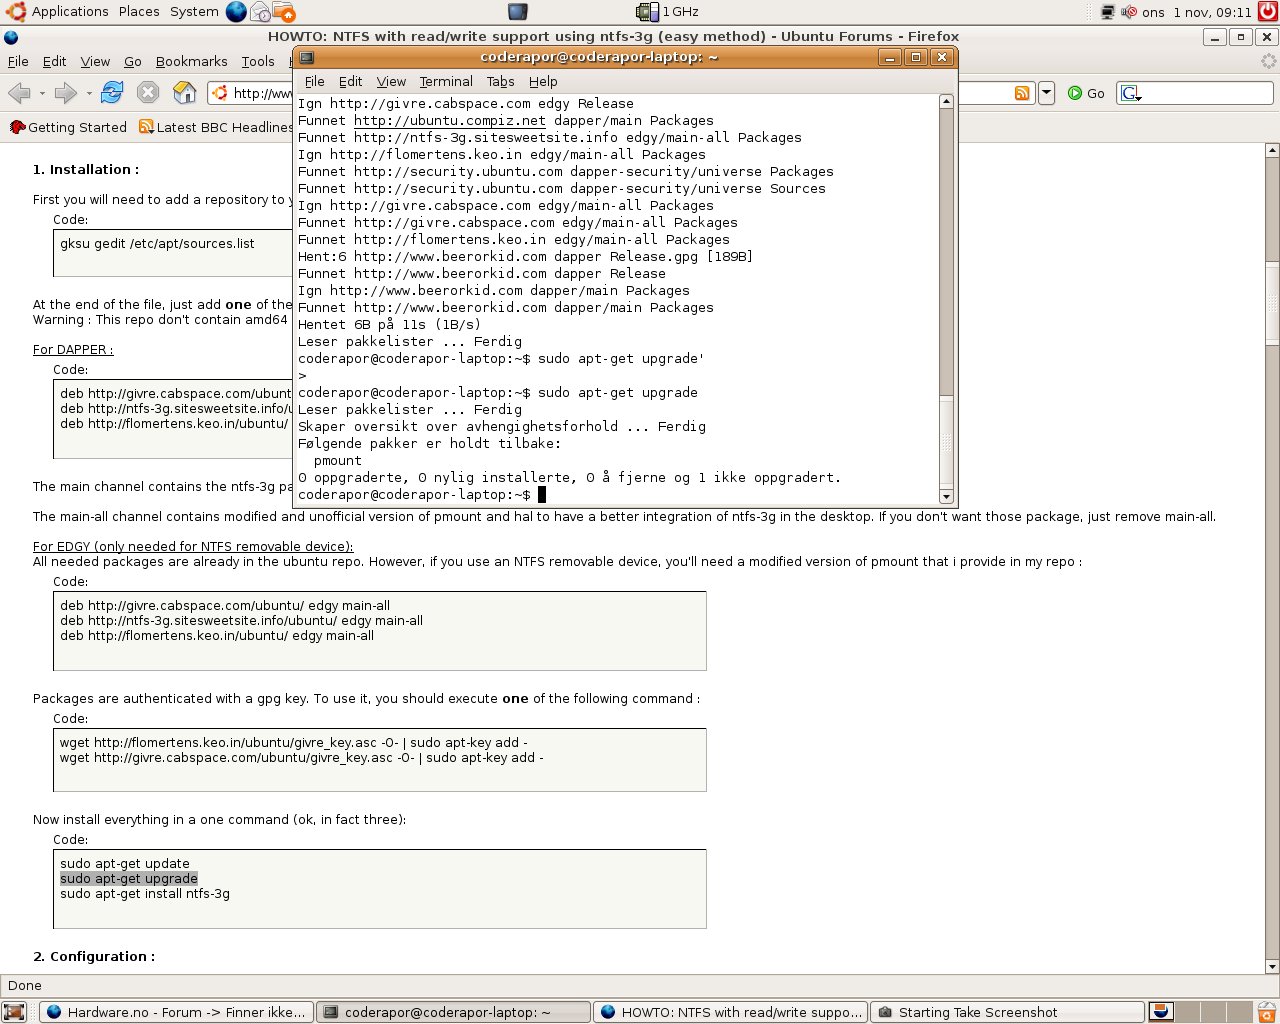Open Firefox File menu

pyautogui.click(x=18, y=61)
